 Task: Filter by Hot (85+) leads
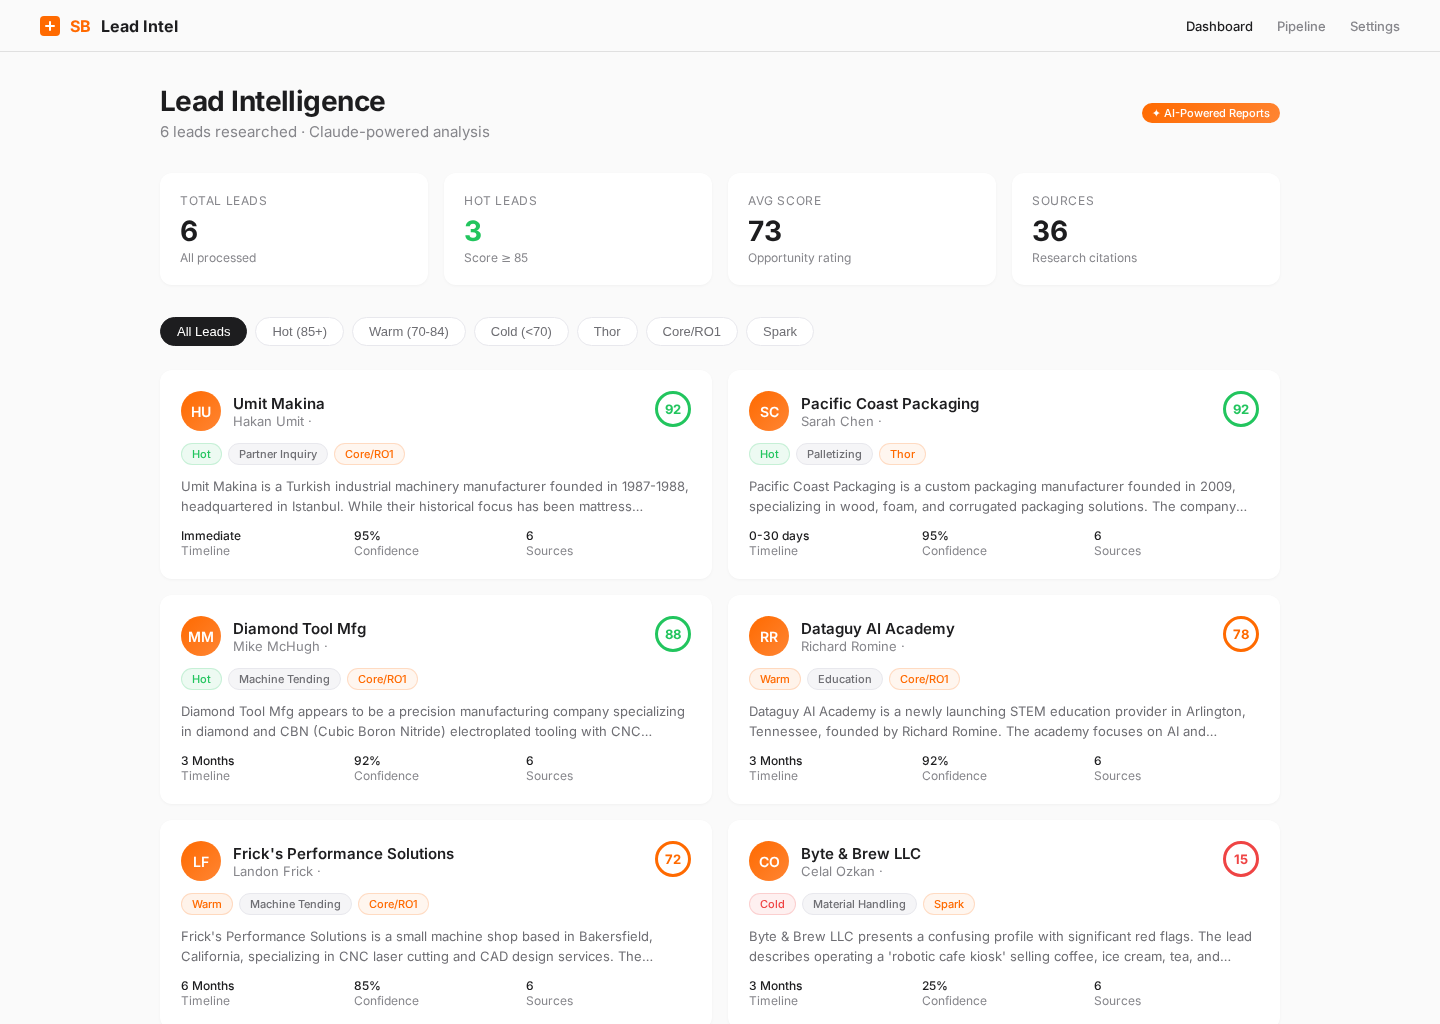(299, 331)
